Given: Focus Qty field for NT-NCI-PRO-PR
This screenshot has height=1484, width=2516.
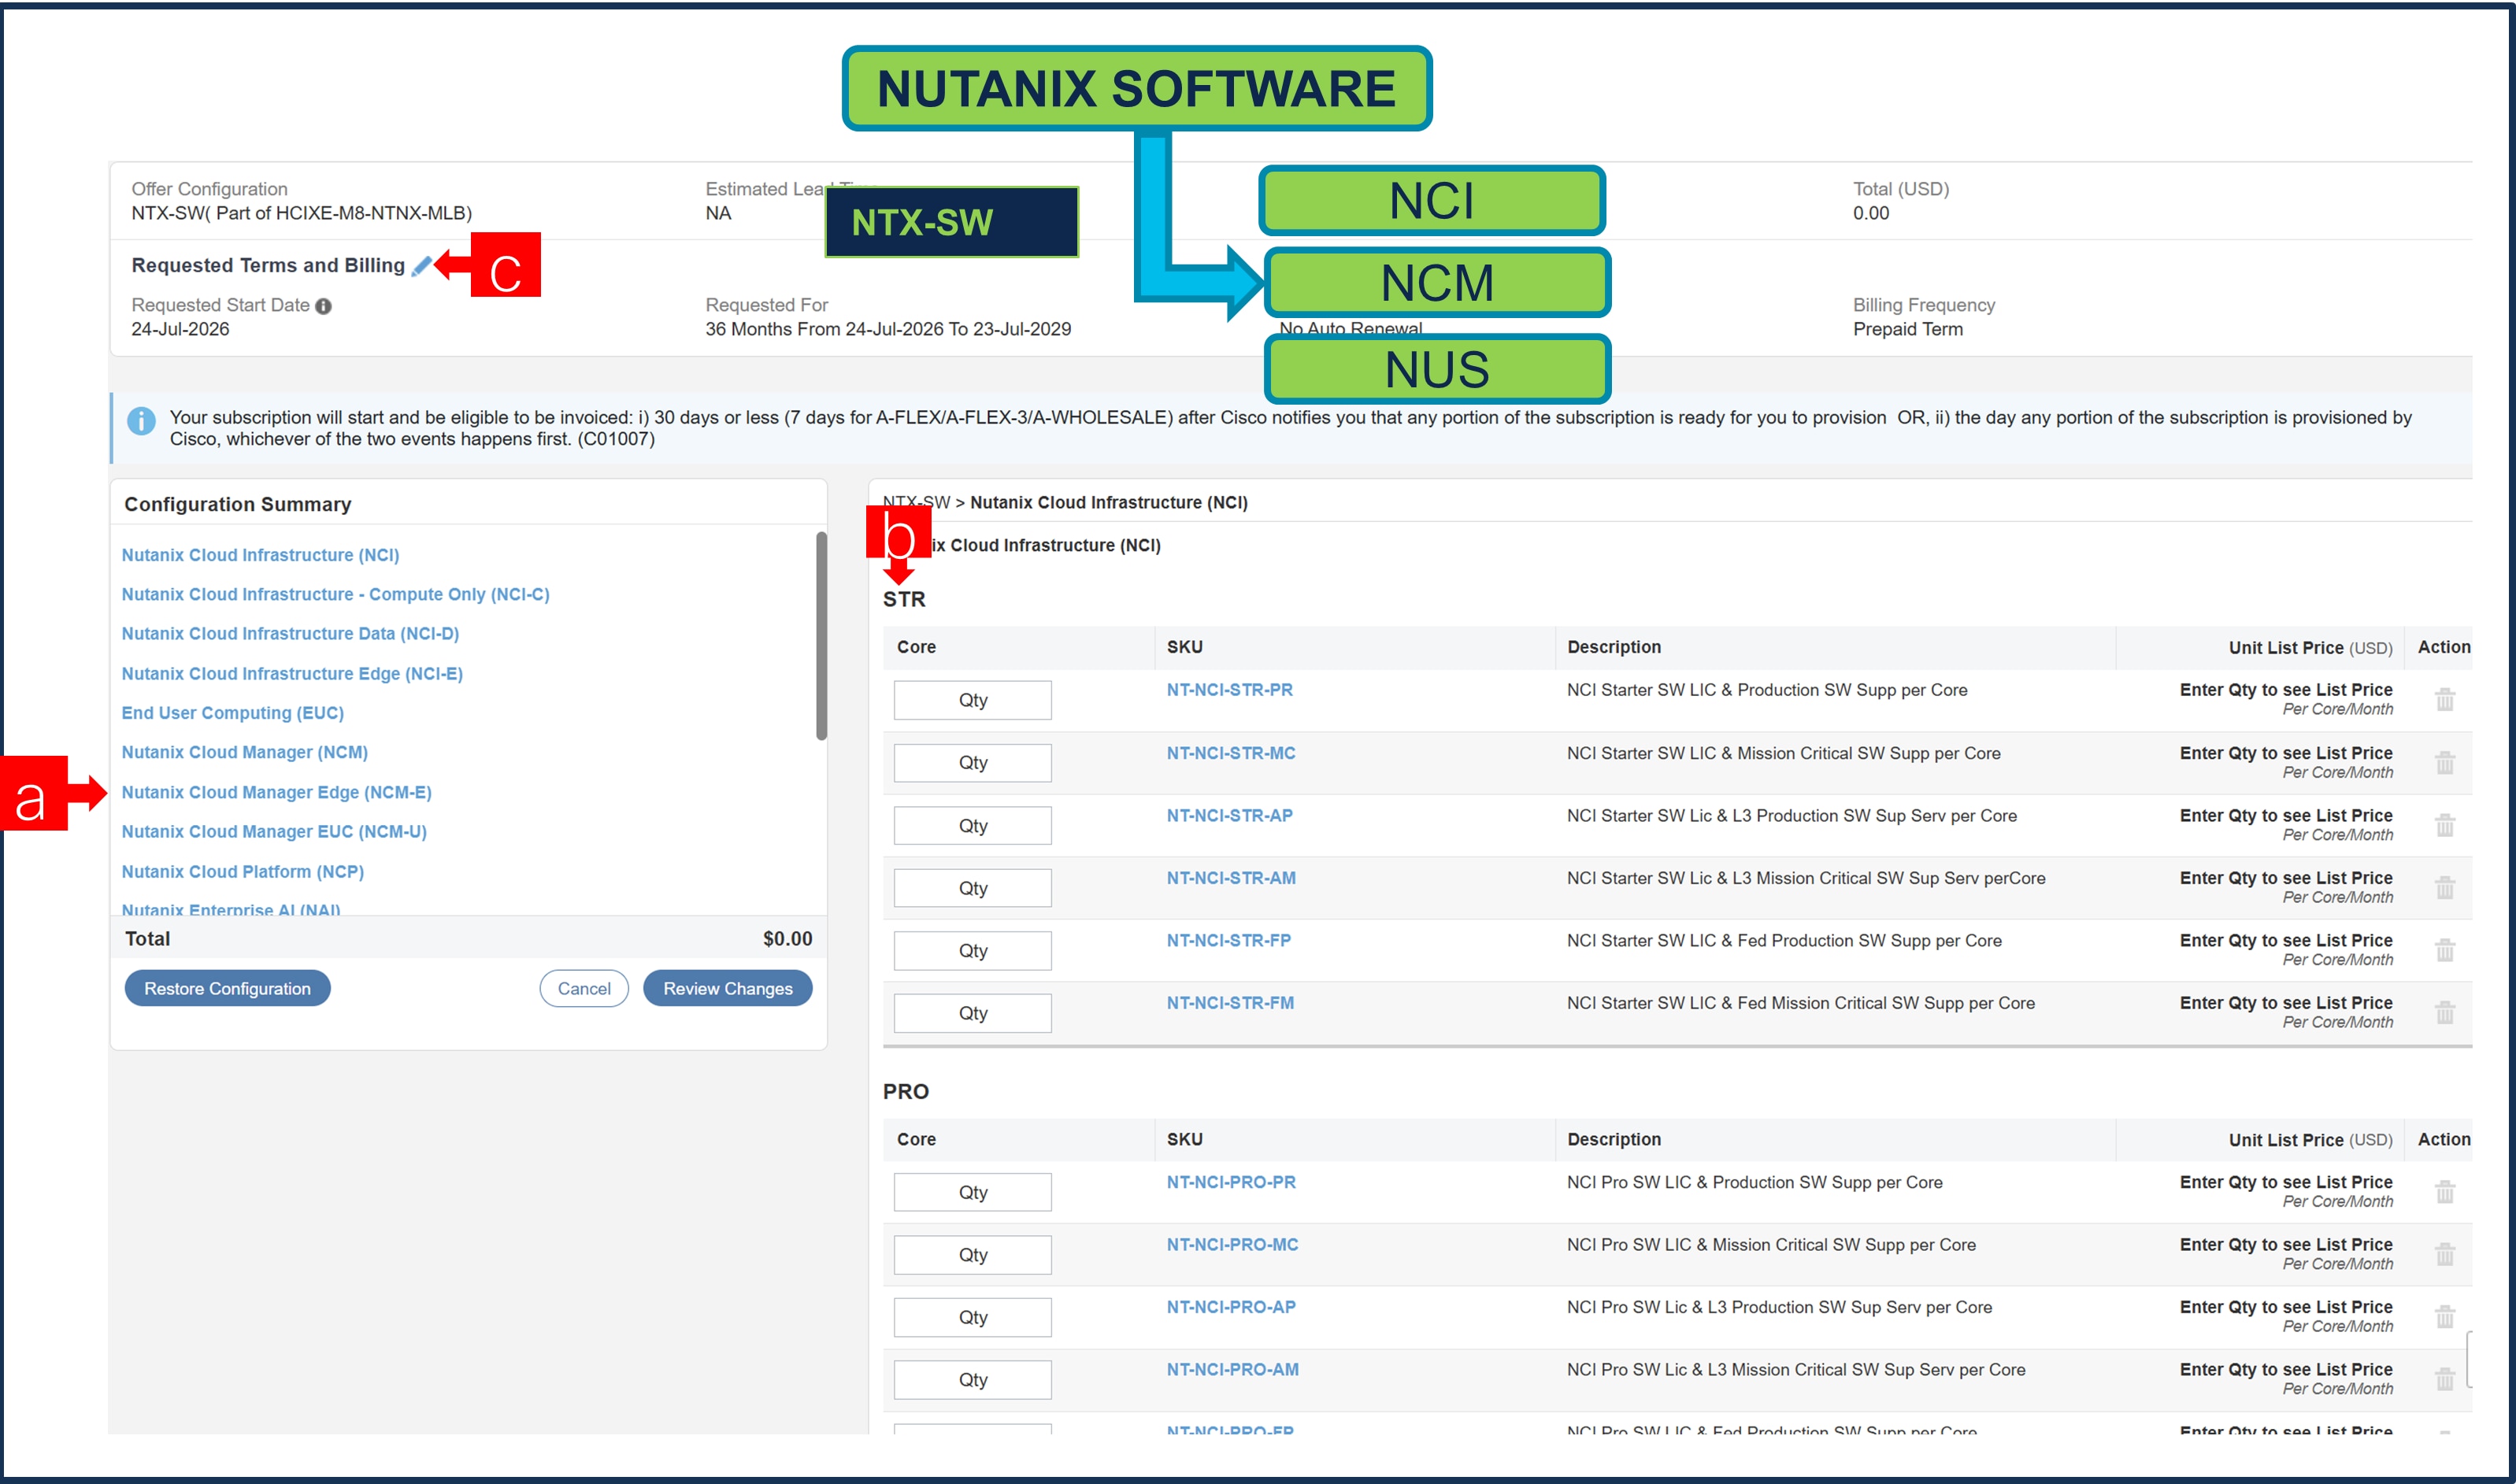Looking at the screenshot, I should (x=972, y=1192).
